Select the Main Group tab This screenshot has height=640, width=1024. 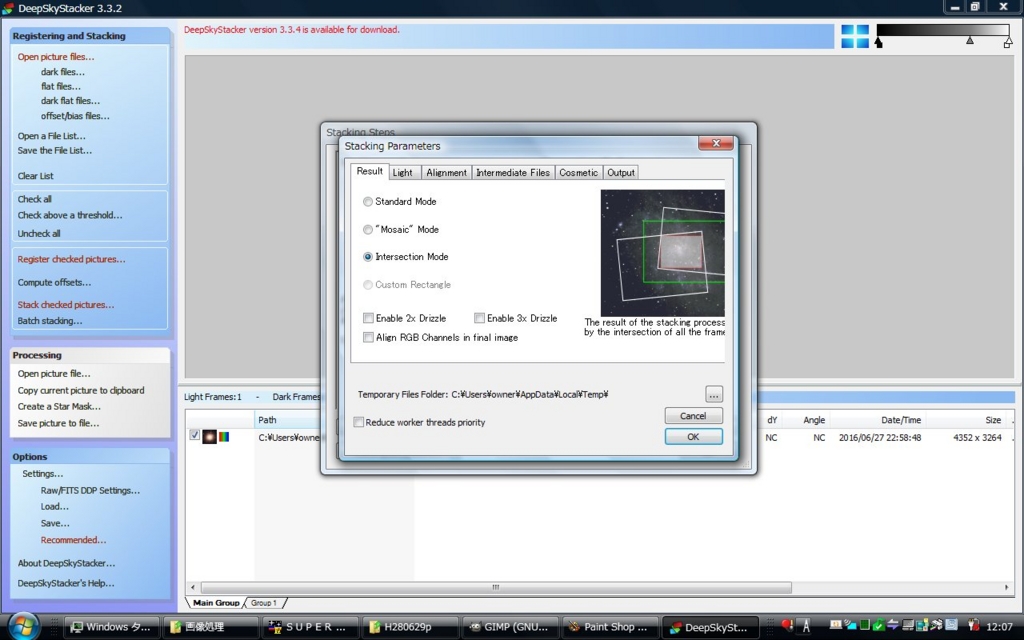[x=216, y=603]
